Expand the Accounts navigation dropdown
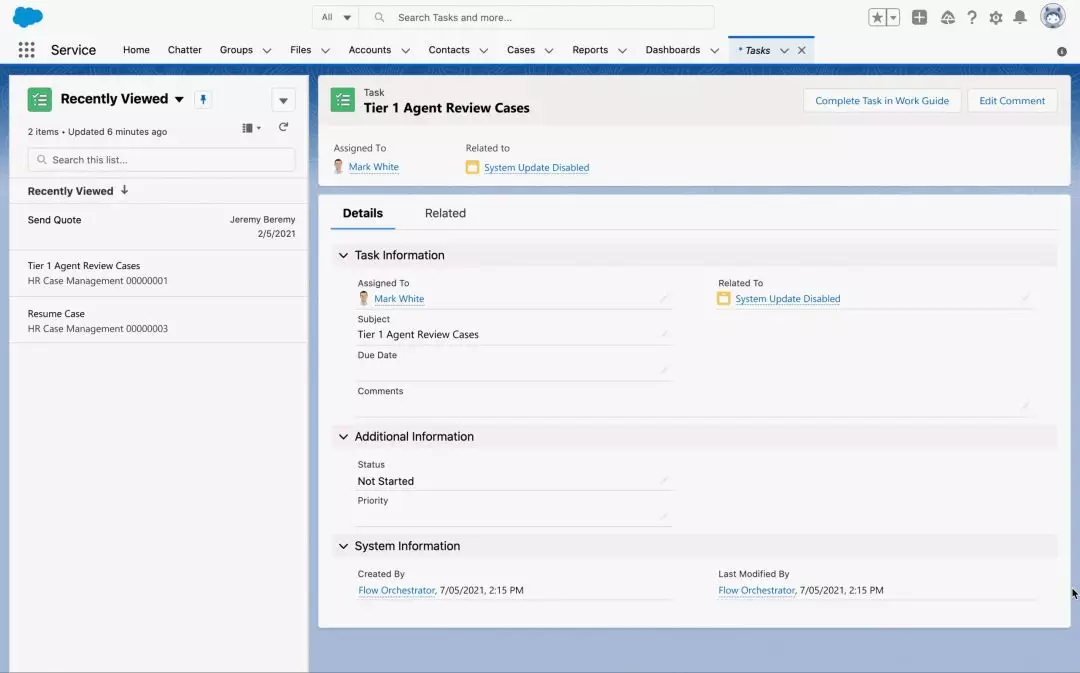 (x=406, y=50)
